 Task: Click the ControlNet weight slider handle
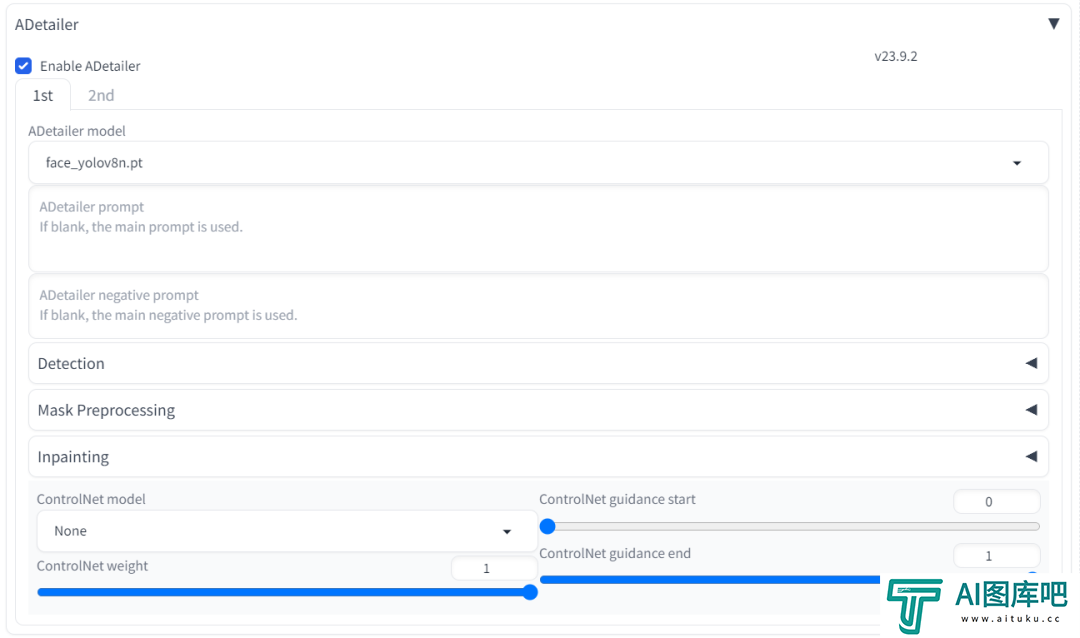point(530,593)
